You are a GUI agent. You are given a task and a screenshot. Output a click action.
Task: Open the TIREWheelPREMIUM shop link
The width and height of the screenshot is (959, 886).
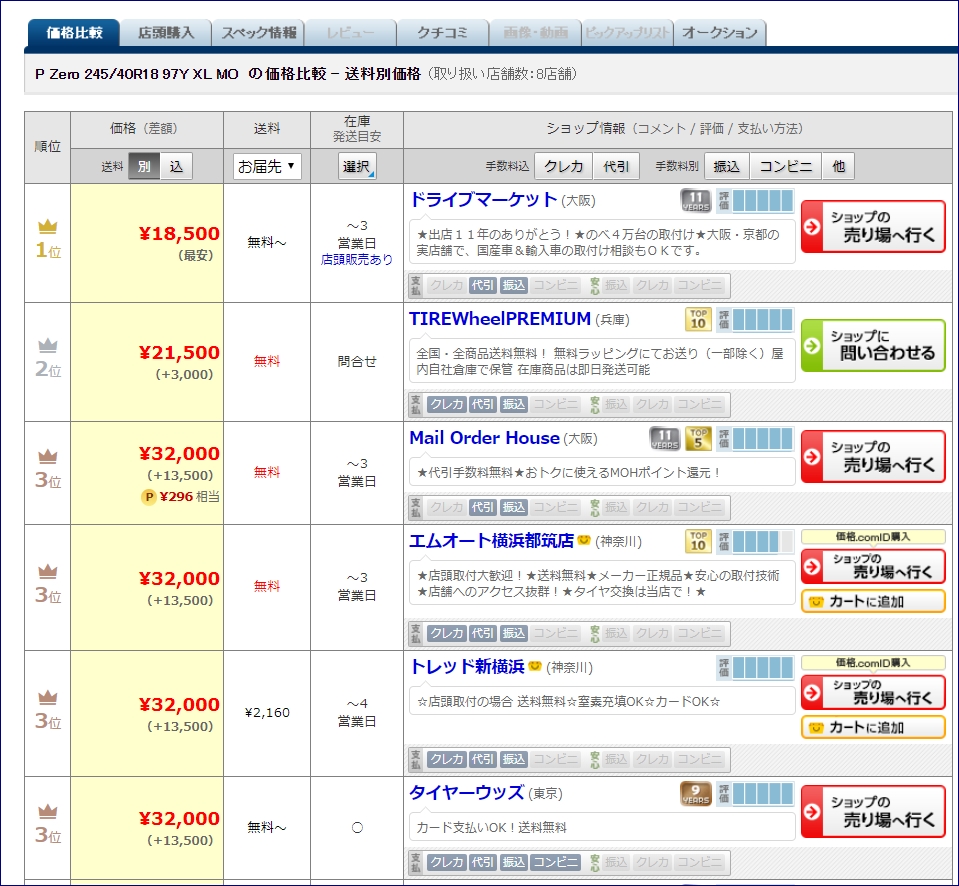tap(500, 319)
